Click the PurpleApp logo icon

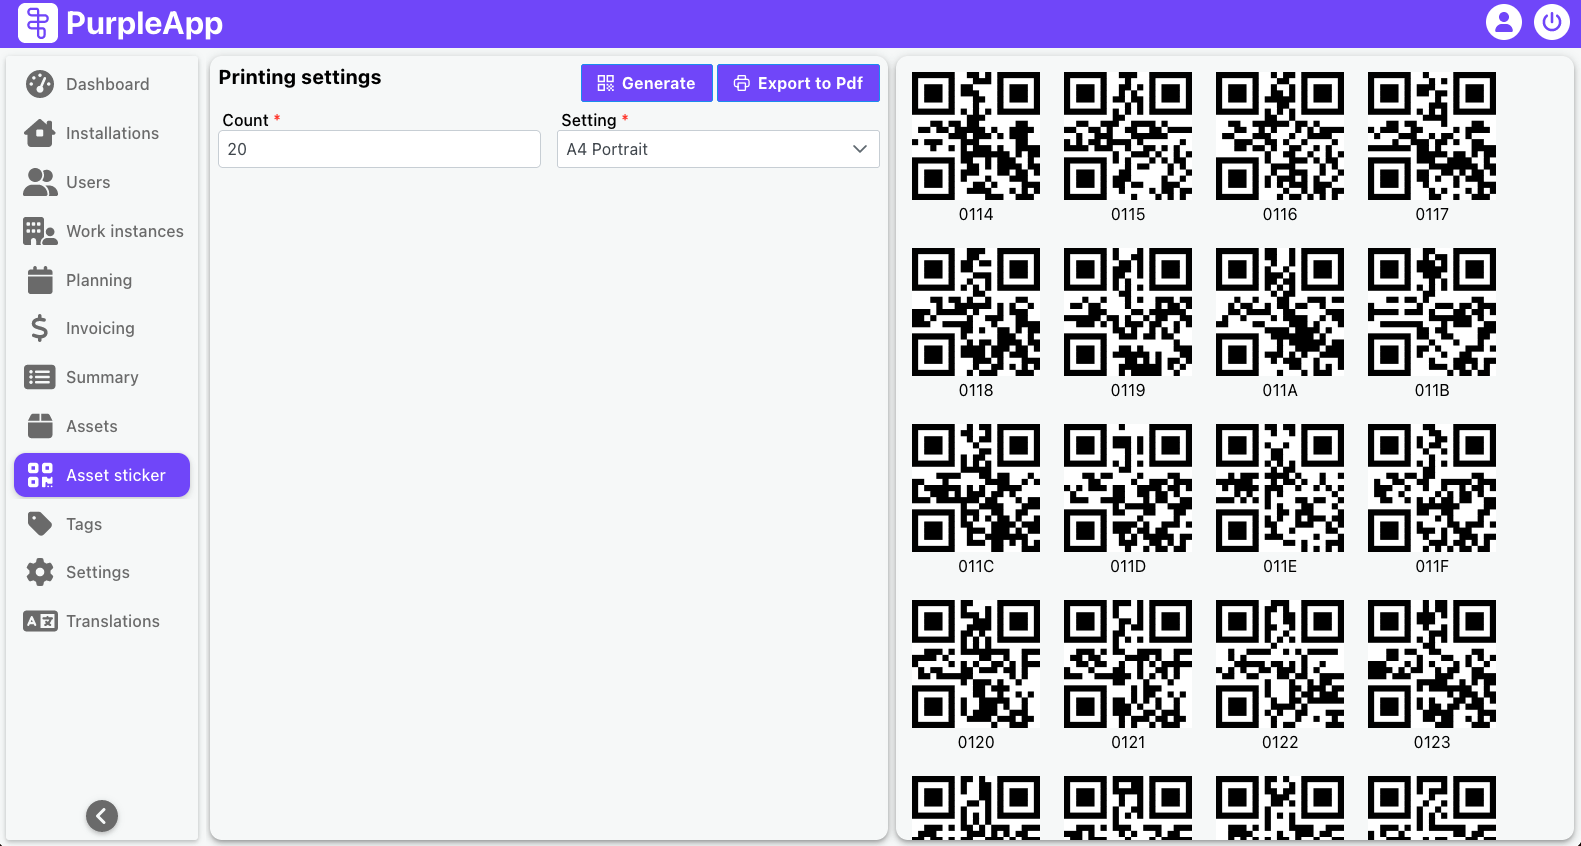click(x=38, y=23)
